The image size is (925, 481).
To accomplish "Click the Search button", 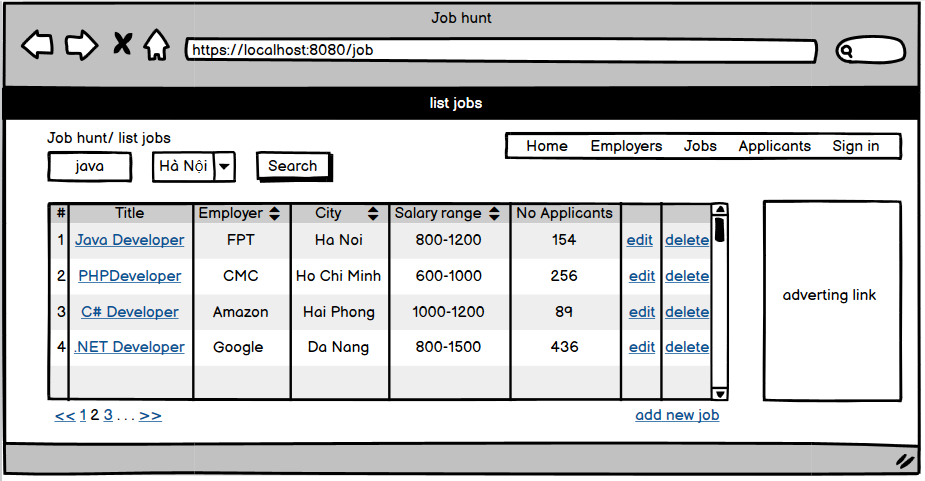I will click(x=293, y=166).
